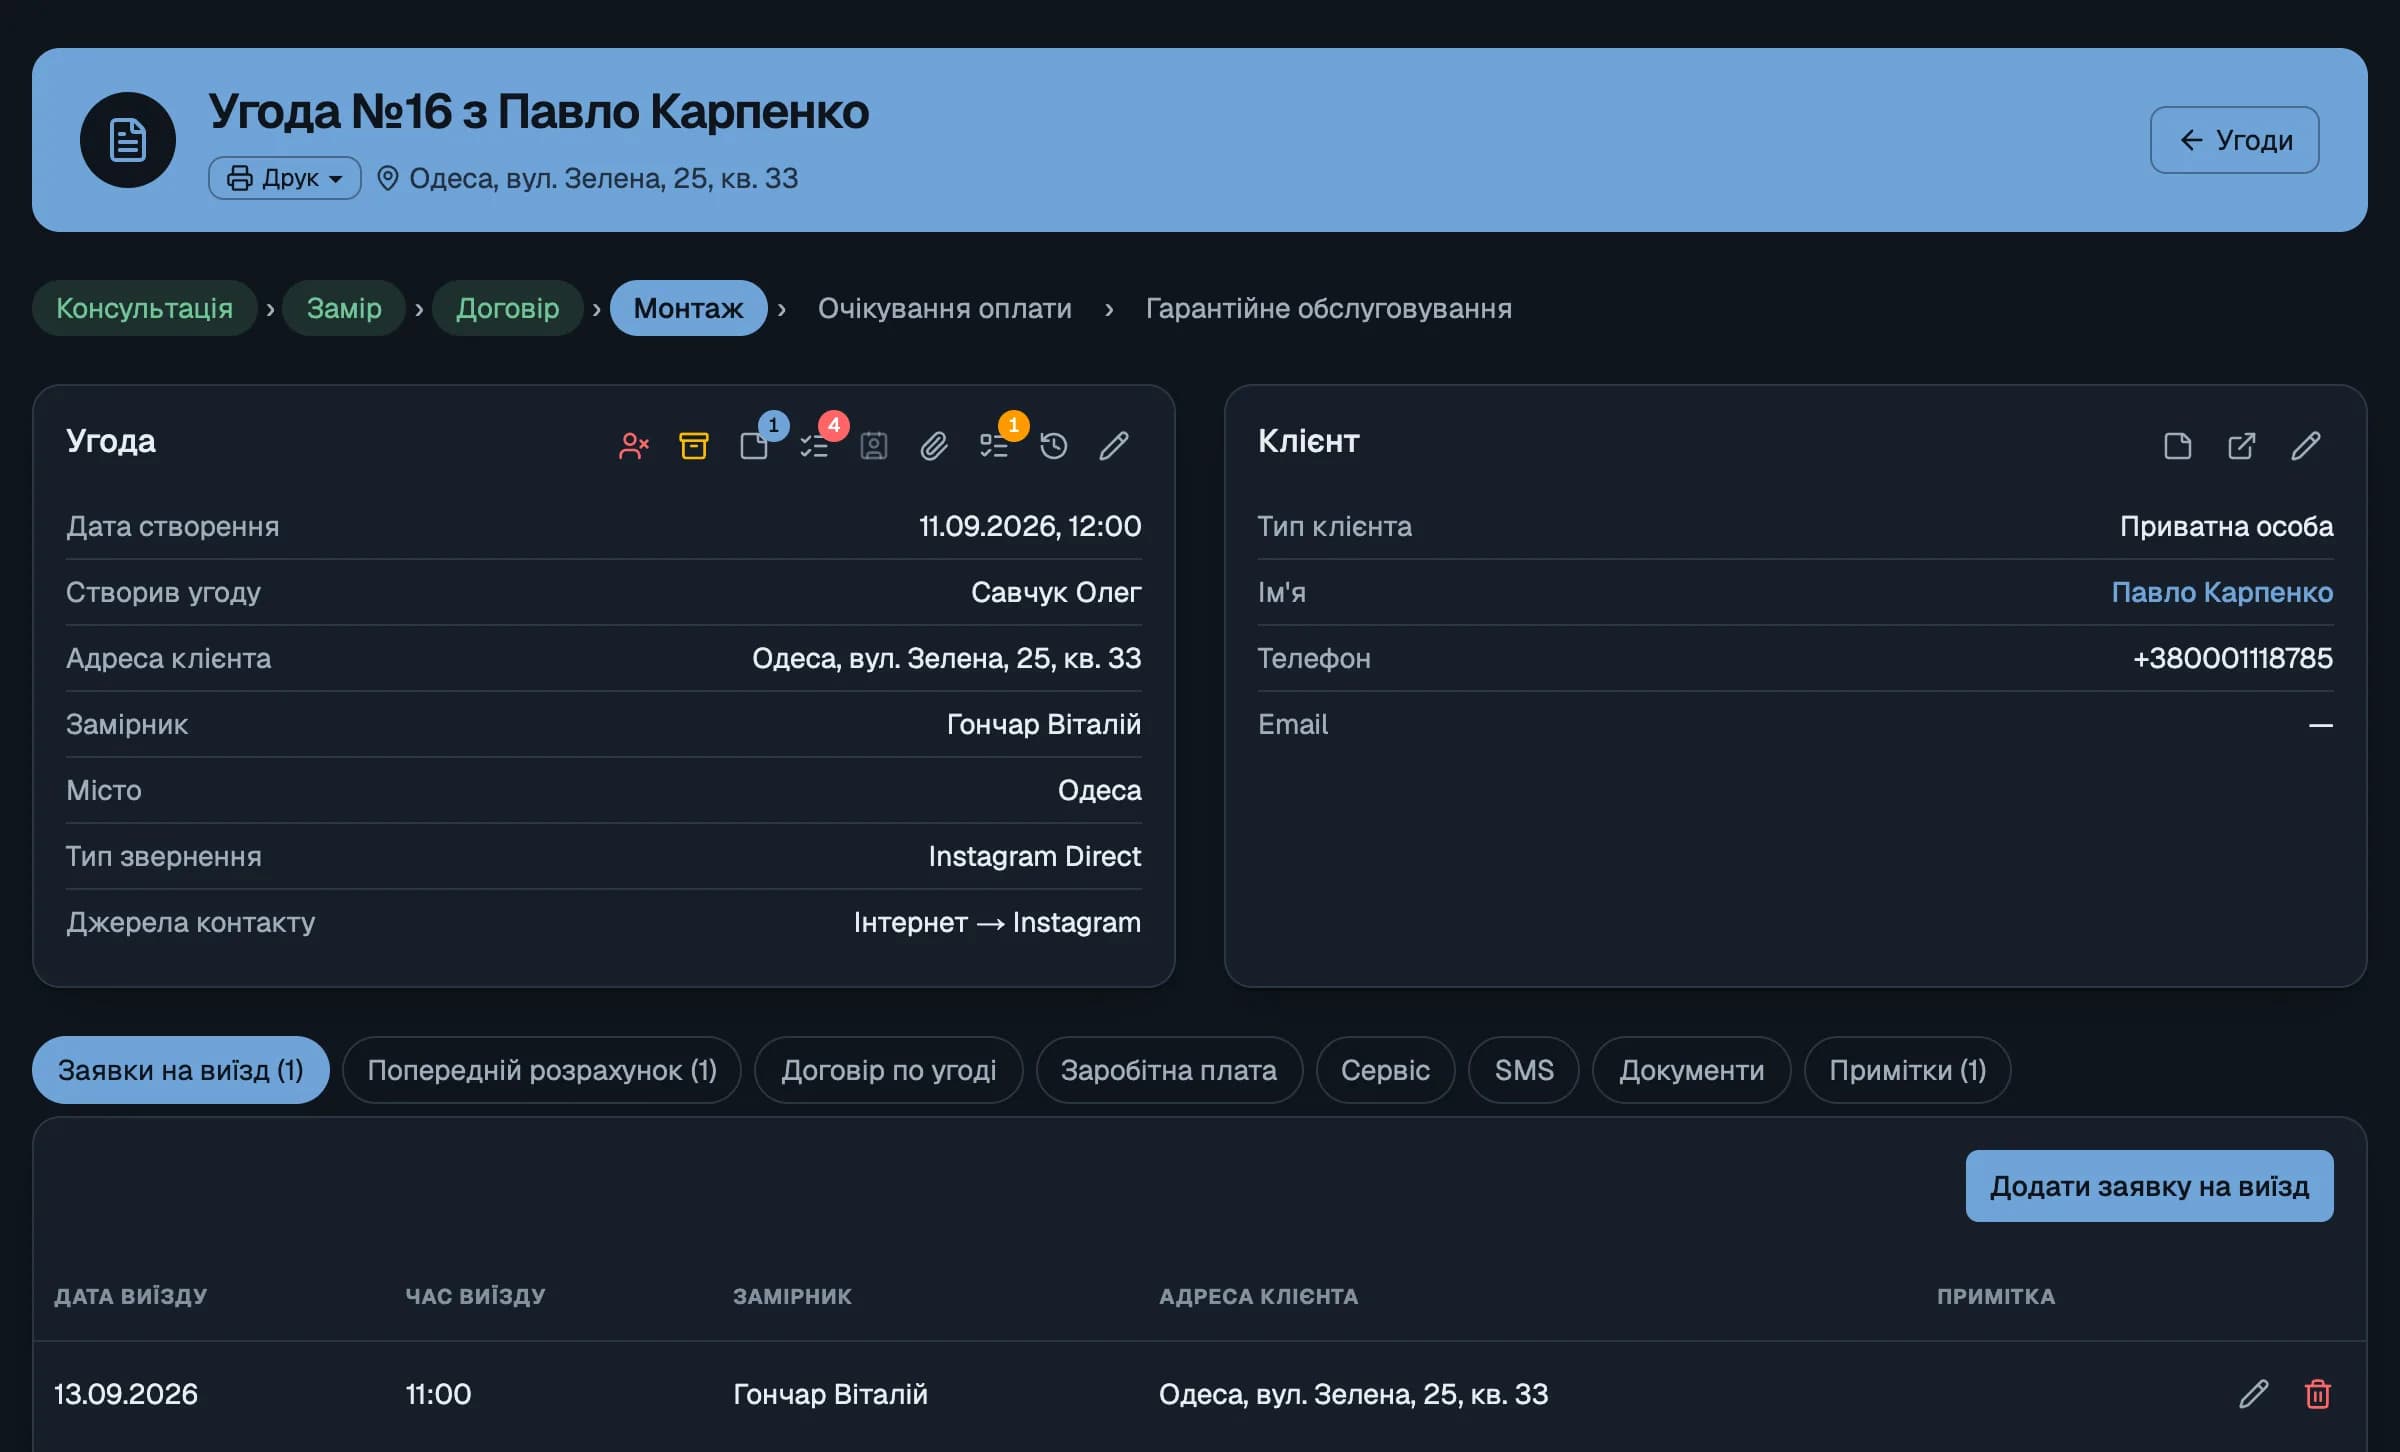Image resolution: width=2400 pixels, height=1452 pixels.
Task: Expand the Друк print dropdown
Action: [285, 178]
